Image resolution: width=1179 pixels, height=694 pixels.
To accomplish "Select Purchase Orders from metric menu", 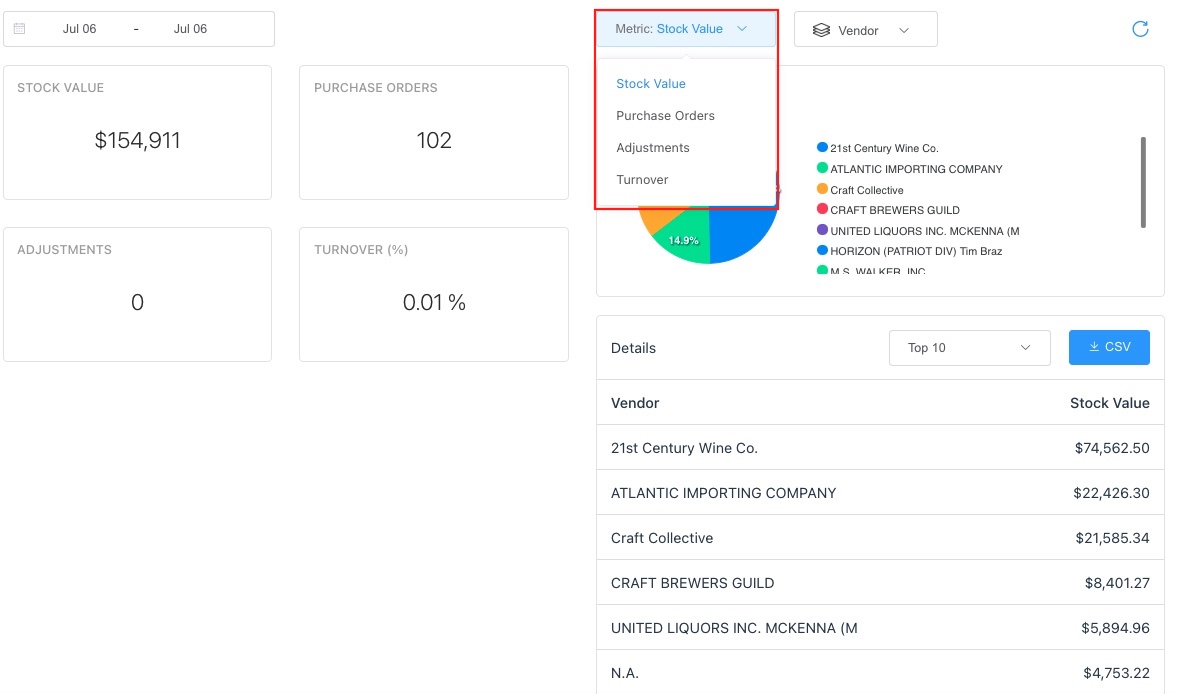I will click(x=665, y=116).
